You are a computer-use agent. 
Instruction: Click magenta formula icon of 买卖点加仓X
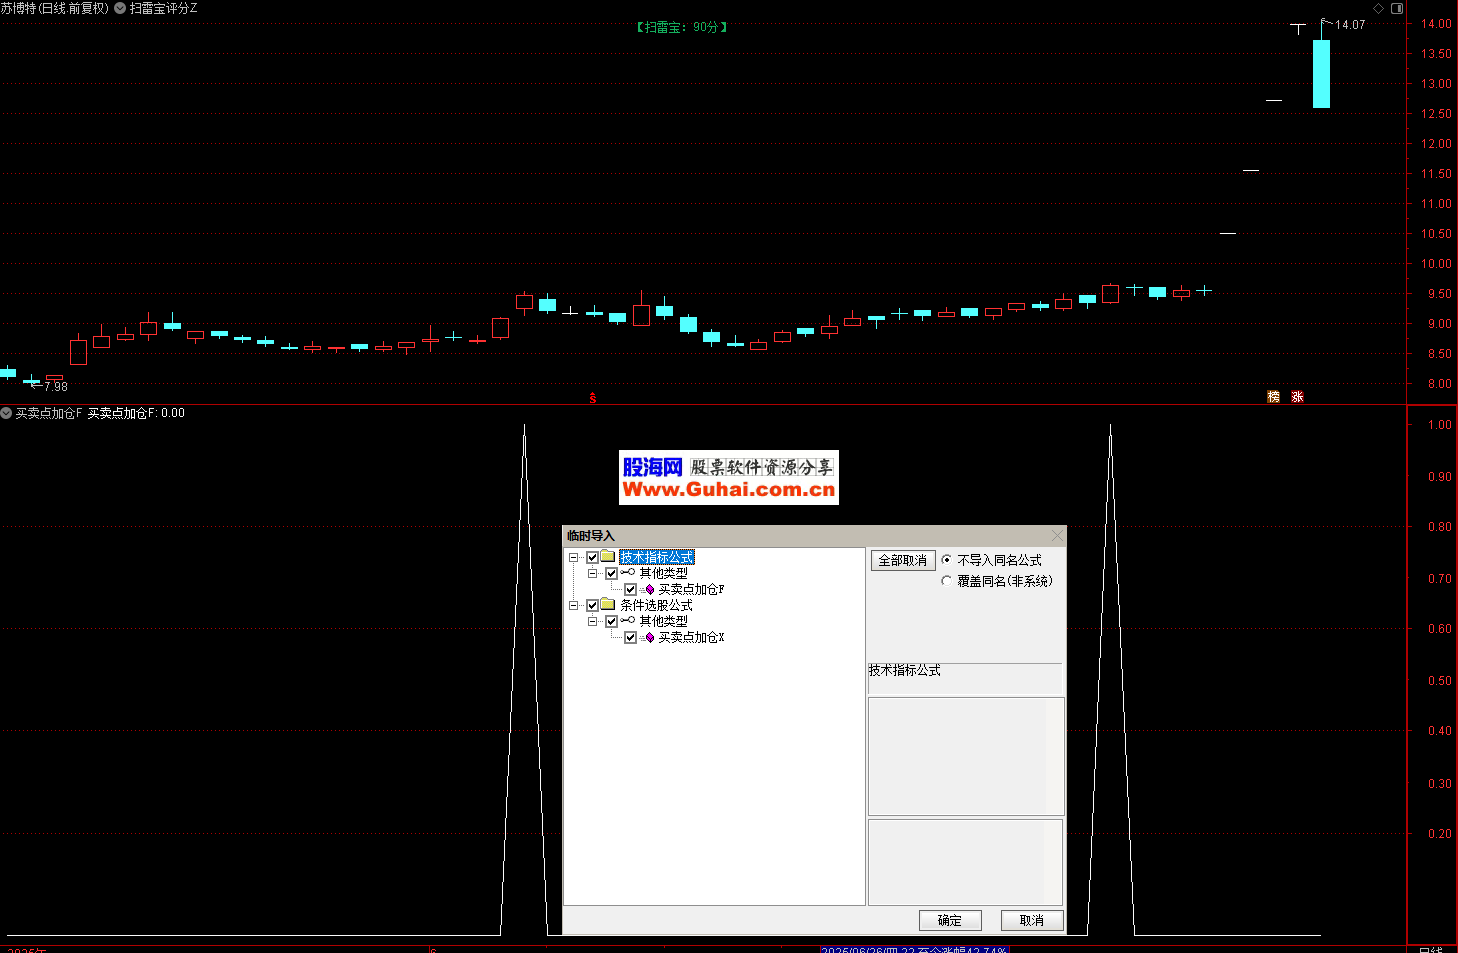coord(648,638)
